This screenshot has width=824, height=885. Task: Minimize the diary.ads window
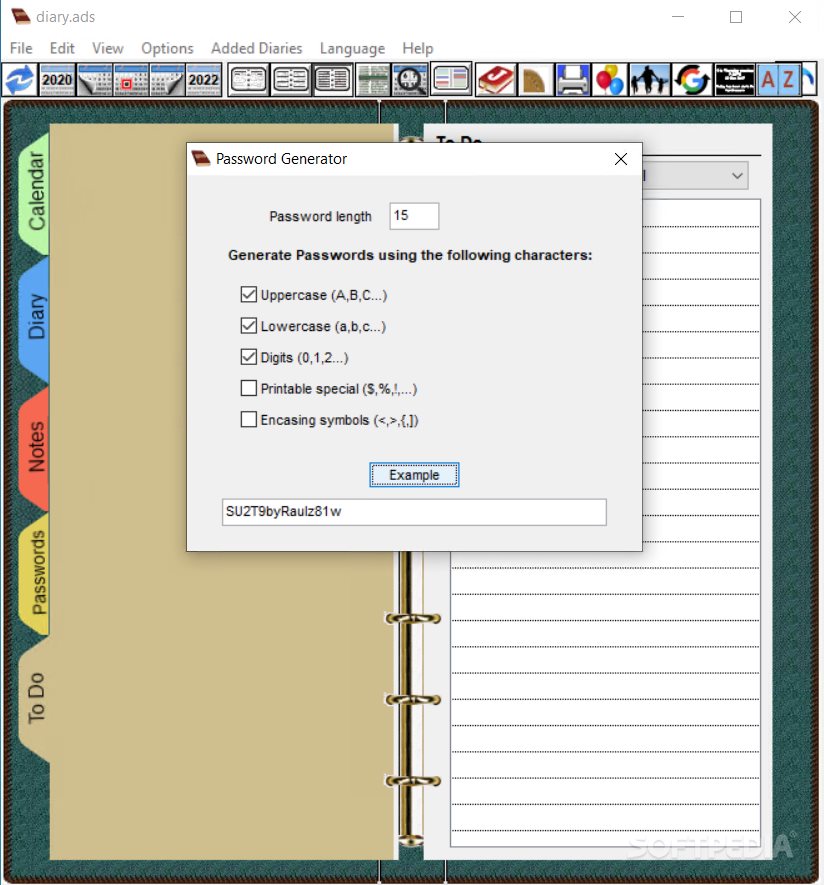(x=678, y=17)
